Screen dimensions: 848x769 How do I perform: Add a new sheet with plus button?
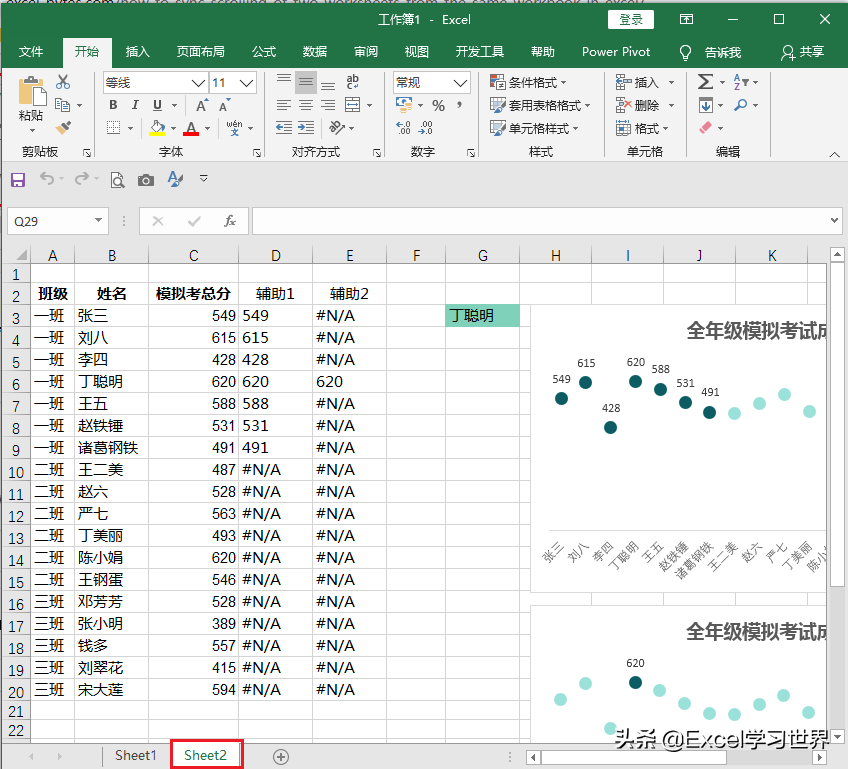[281, 757]
